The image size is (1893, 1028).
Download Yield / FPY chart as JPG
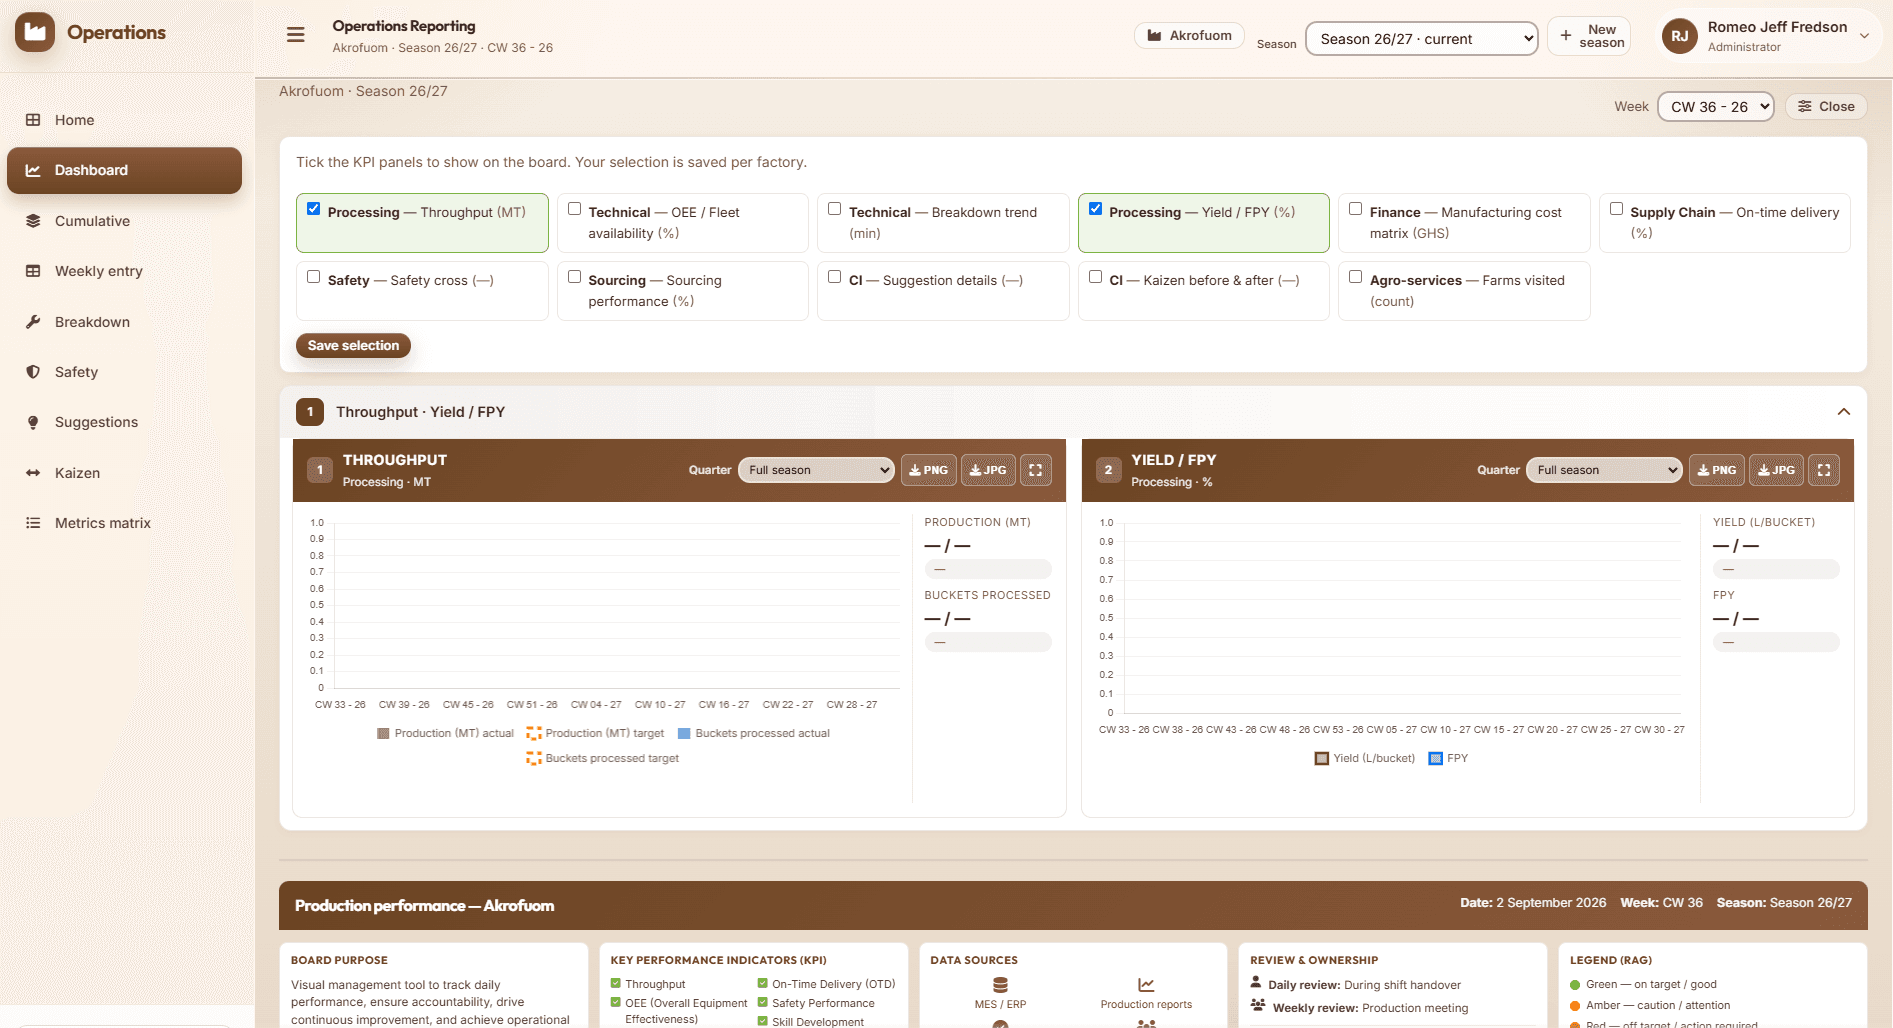(x=1776, y=470)
